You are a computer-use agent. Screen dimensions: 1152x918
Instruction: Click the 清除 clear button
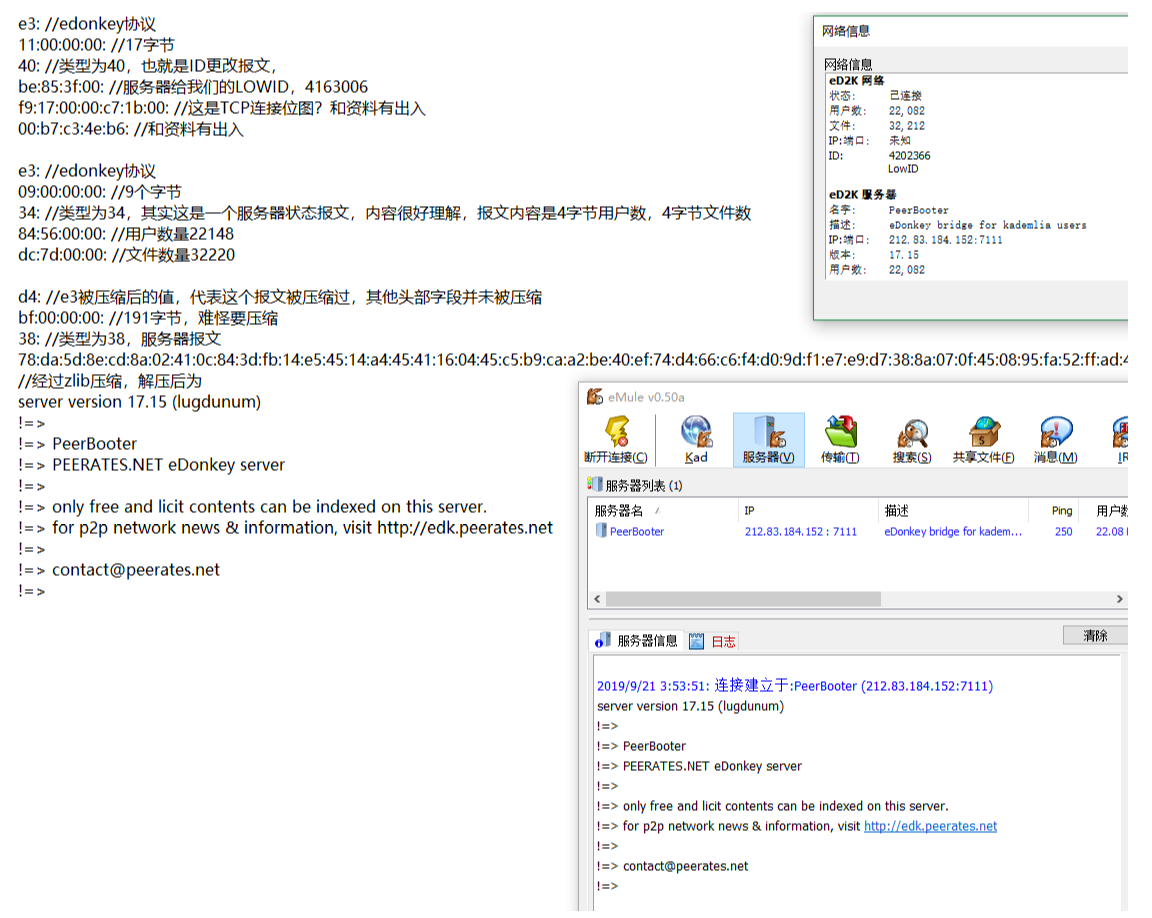[1095, 635]
